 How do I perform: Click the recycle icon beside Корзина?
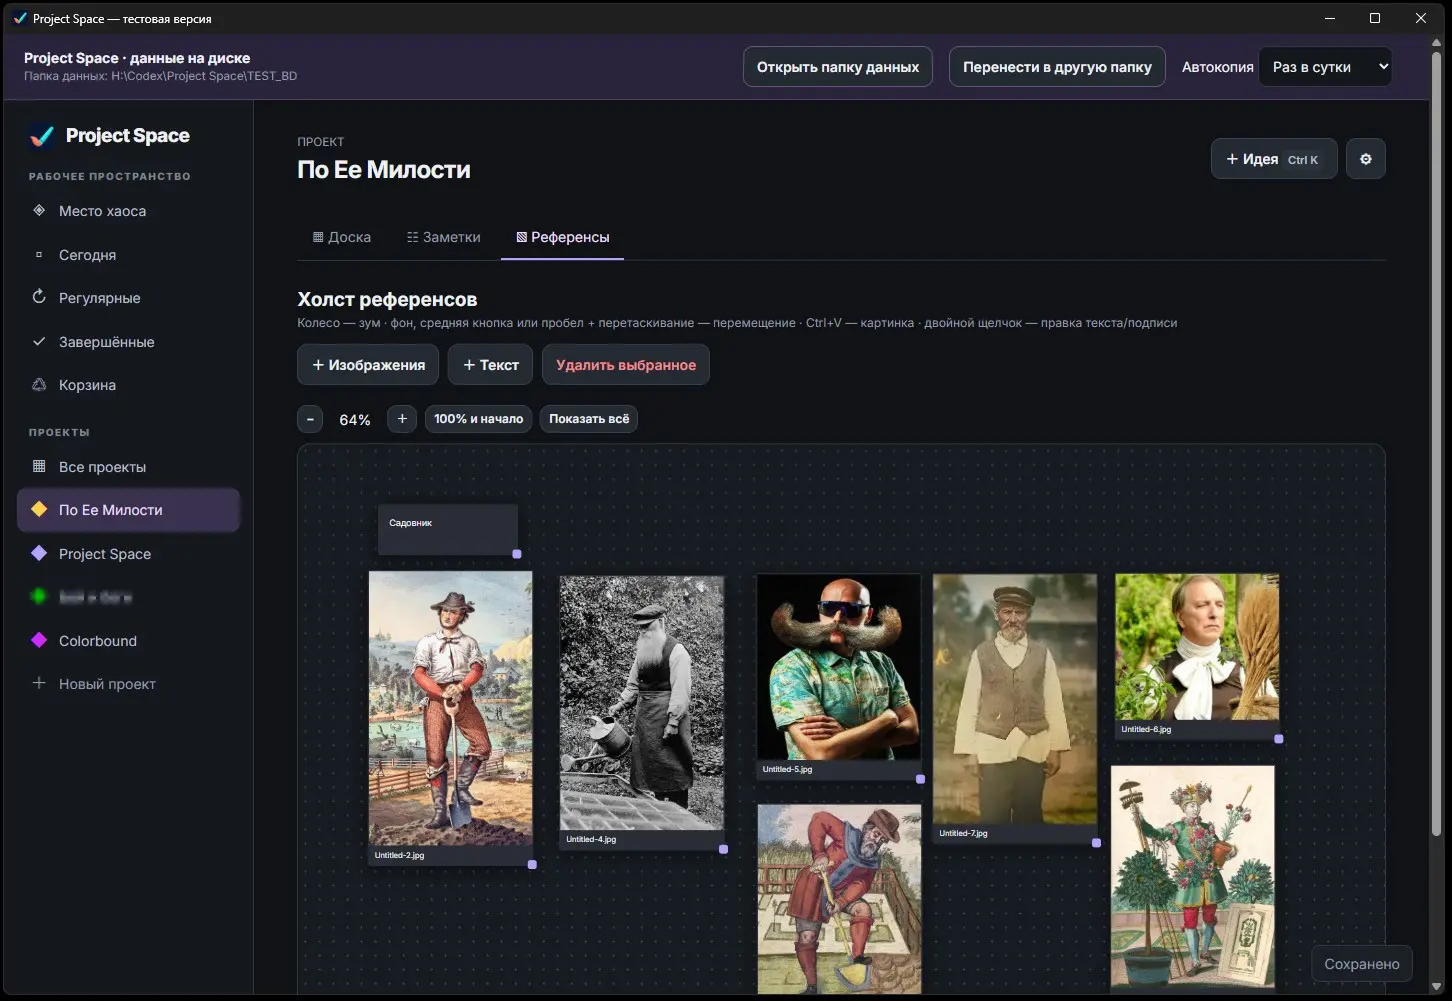click(39, 384)
